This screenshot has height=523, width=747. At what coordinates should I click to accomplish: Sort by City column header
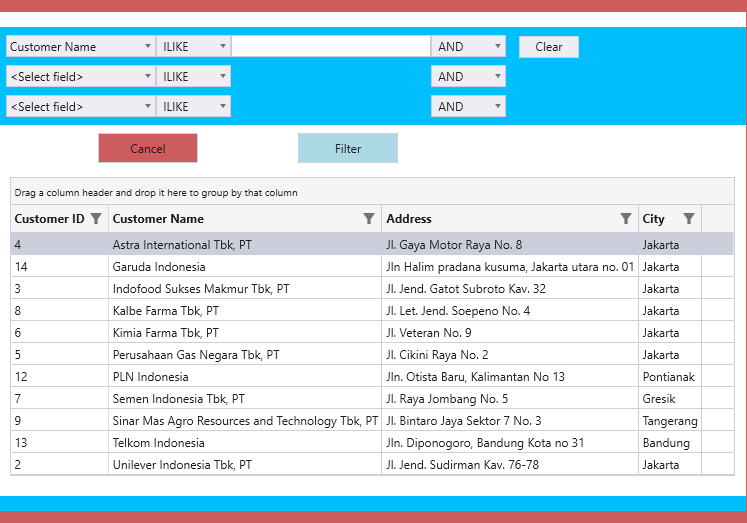653,219
